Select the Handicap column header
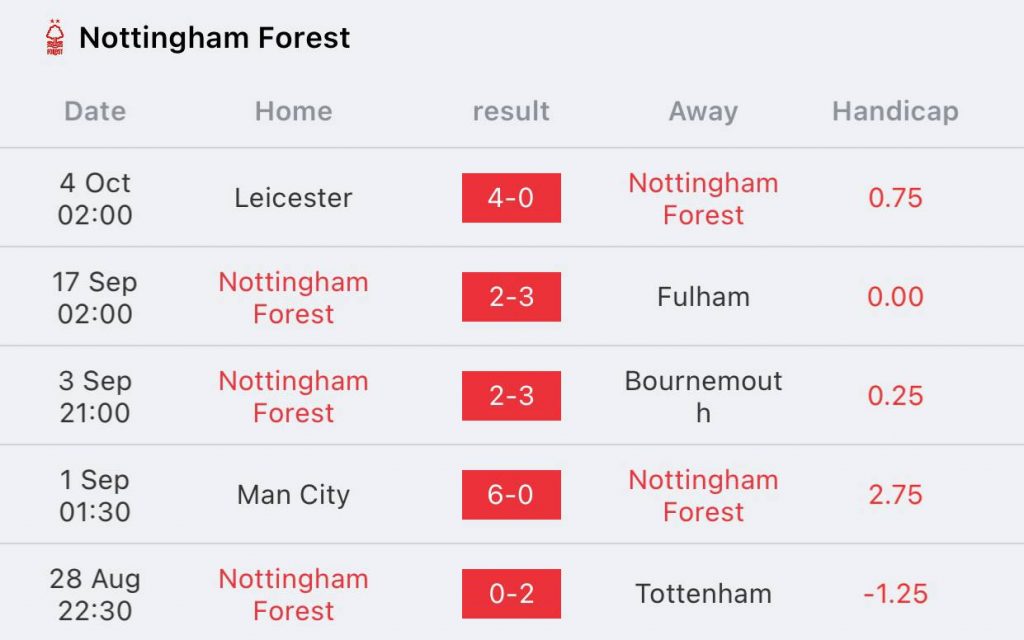Image resolution: width=1024 pixels, height=640 pixels. (895, 112)
